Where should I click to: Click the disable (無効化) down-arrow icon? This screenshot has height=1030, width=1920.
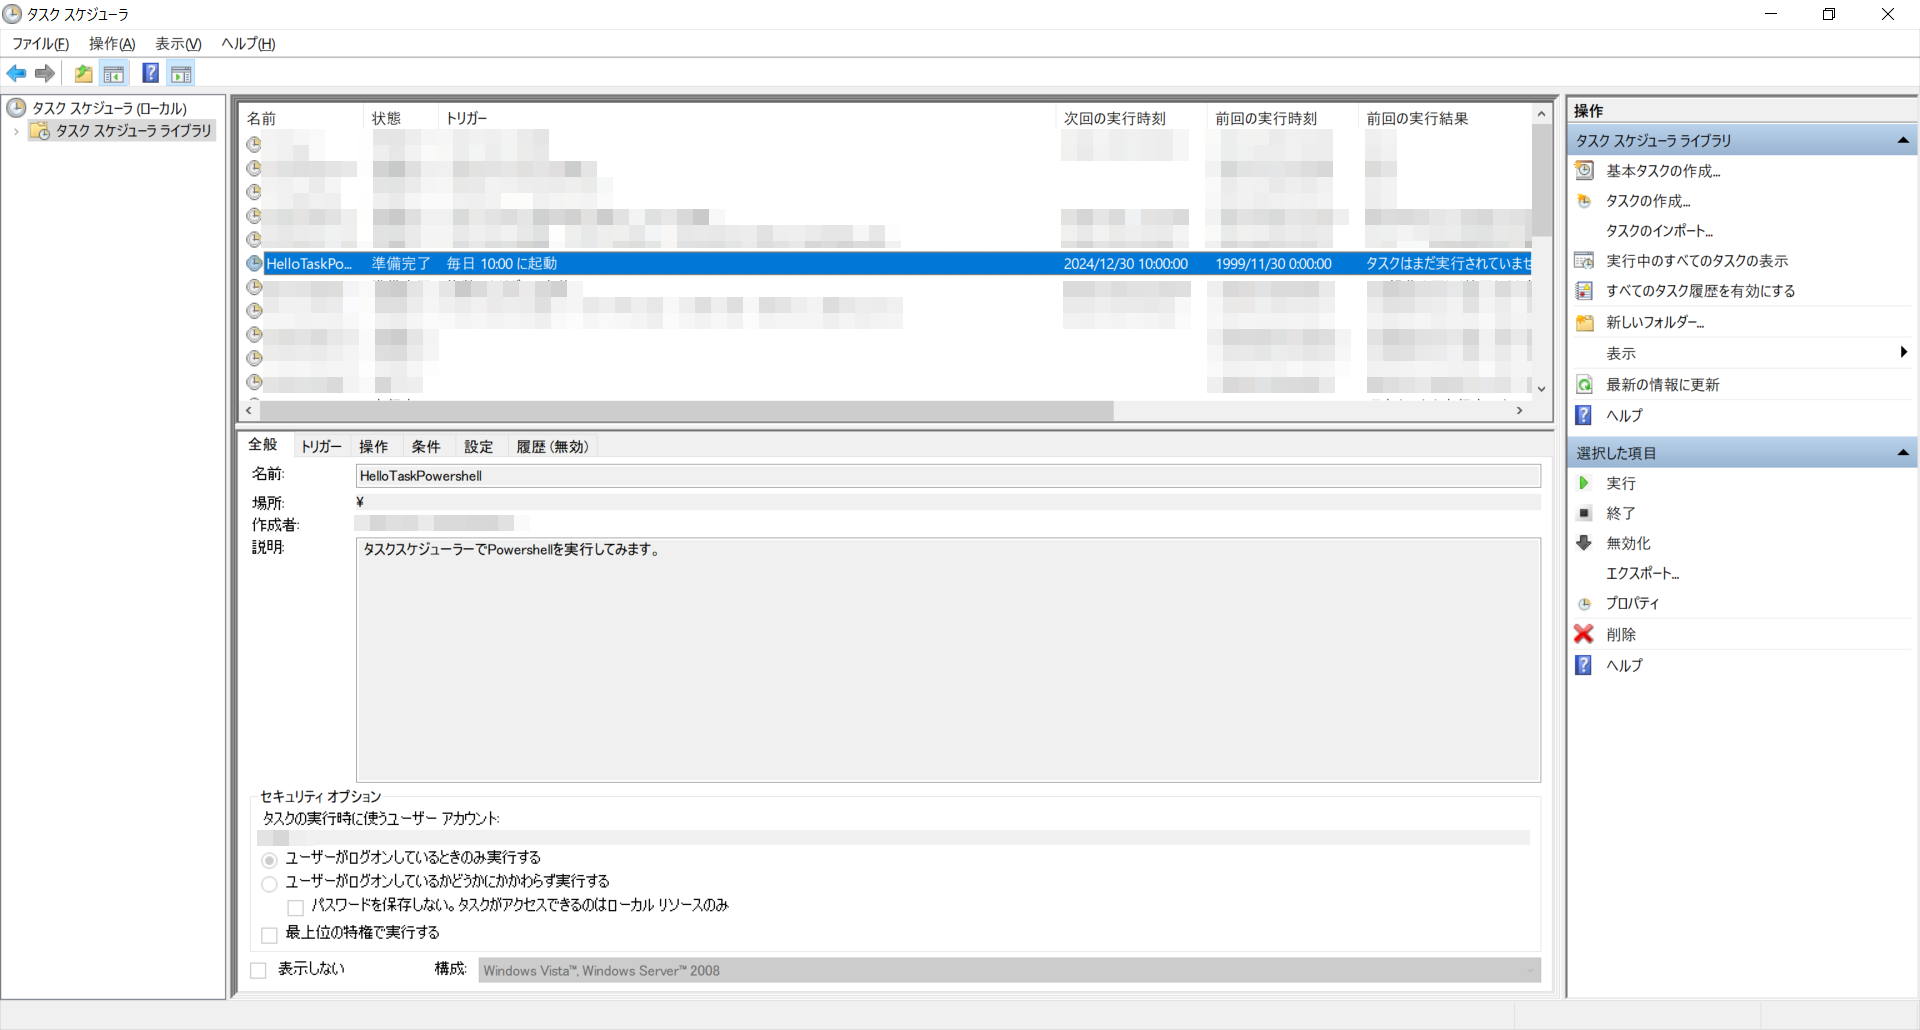point(1584,543)
